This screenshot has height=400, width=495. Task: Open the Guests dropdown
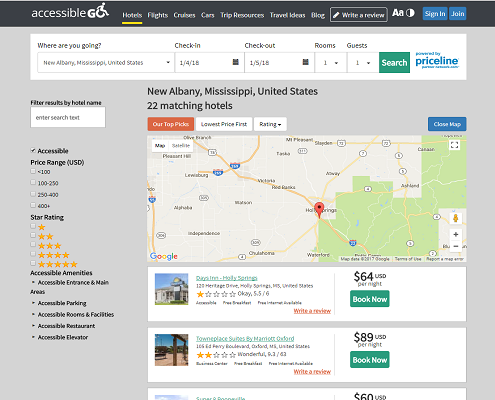(x=363, y=62)
